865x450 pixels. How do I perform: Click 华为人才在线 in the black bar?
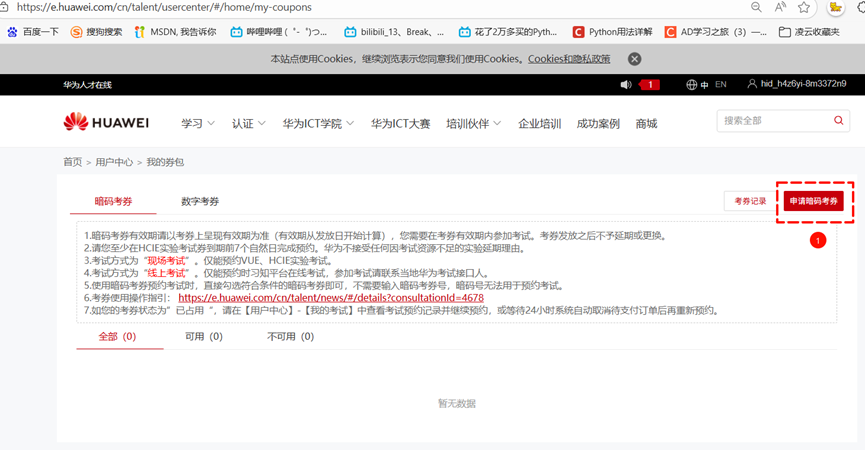click(87, 85)
